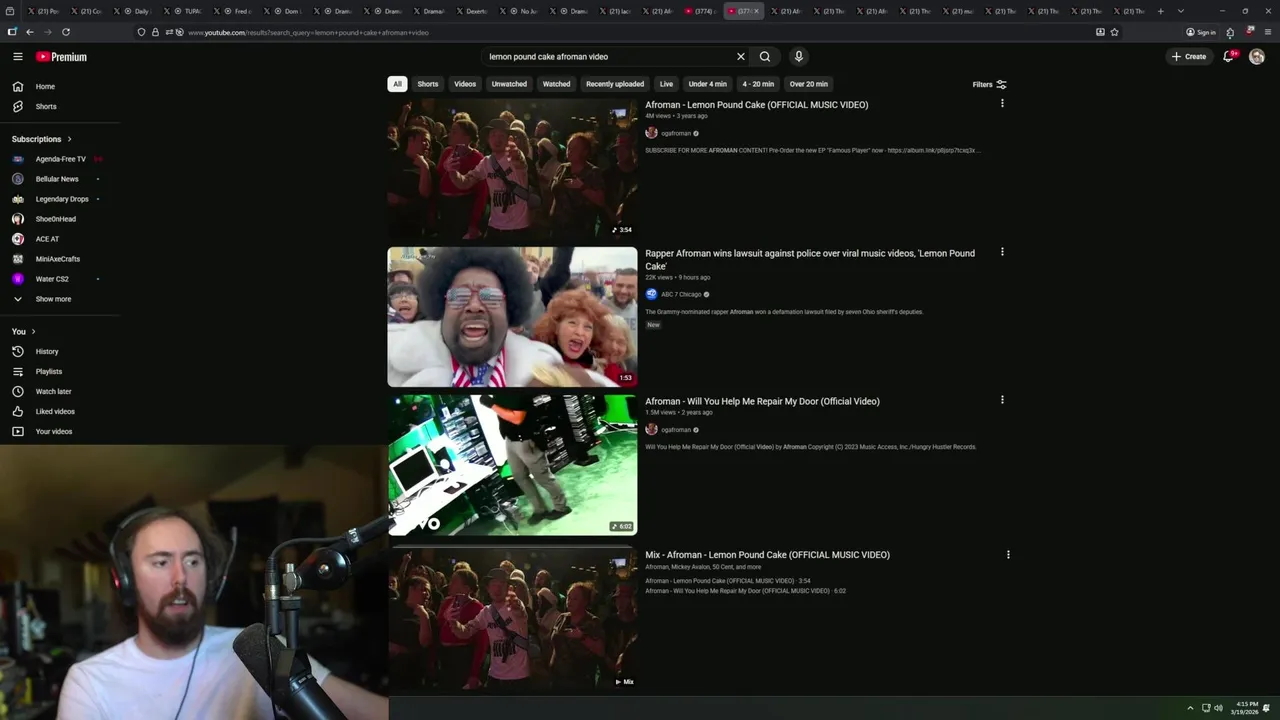Screen dimensions: 1280x720
Task: Click the MiniAxeCrafts channel avatar
Action: pyautogui.click(x=17, y=259)
